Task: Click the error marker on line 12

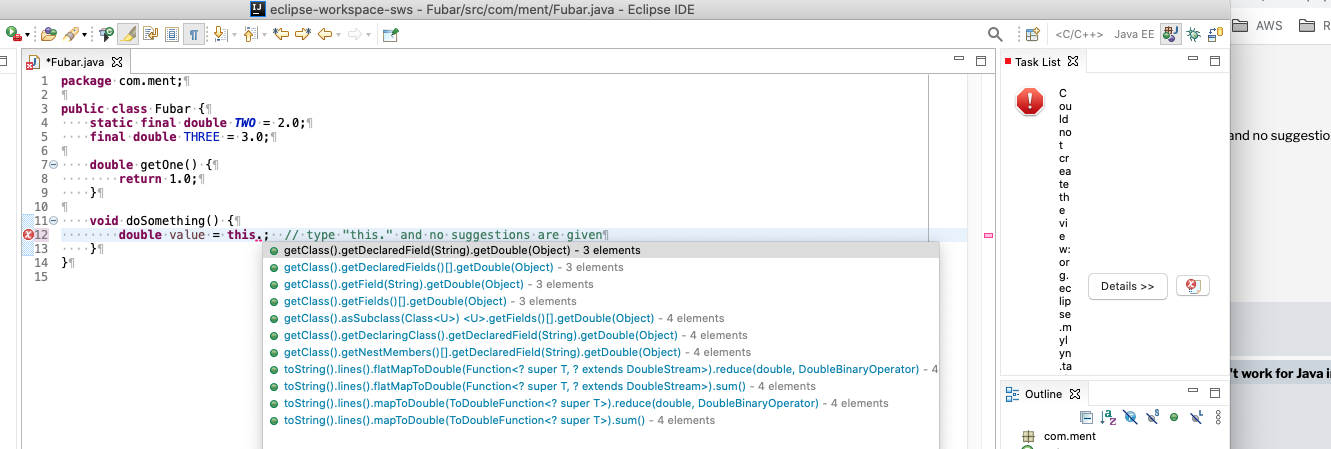Action: [28, 235]
